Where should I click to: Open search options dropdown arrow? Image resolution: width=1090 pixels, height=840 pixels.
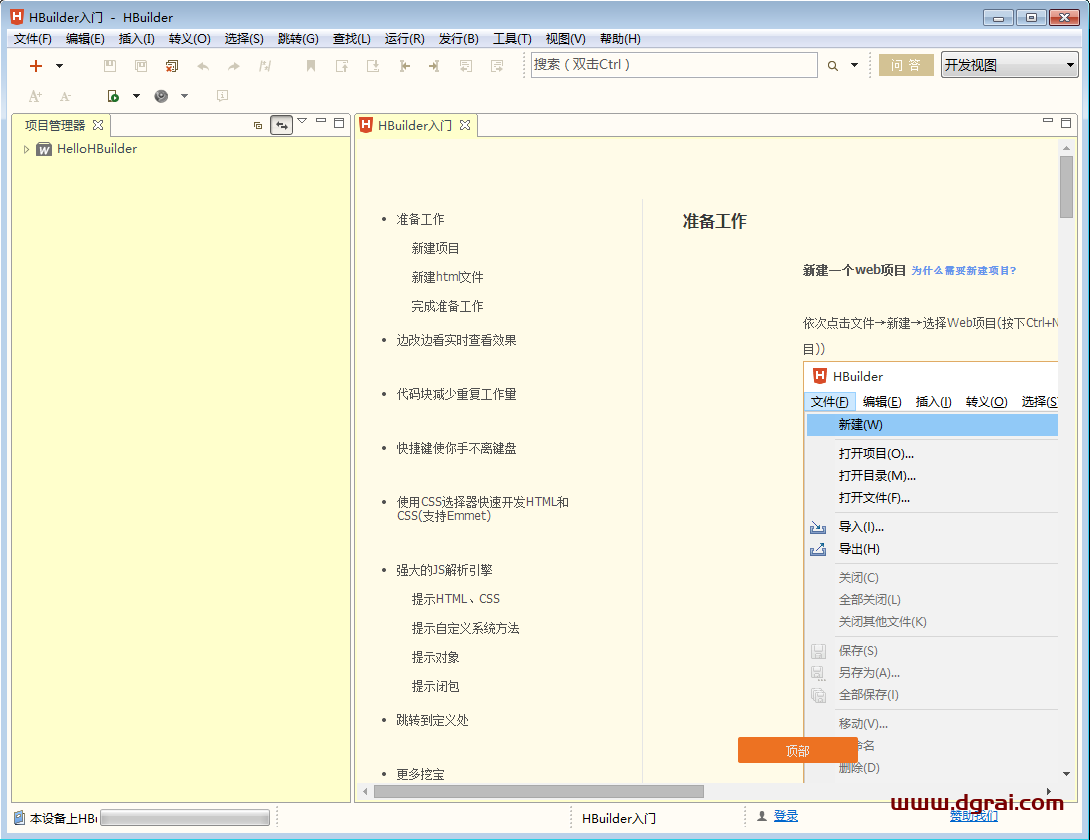pos(854,65)
